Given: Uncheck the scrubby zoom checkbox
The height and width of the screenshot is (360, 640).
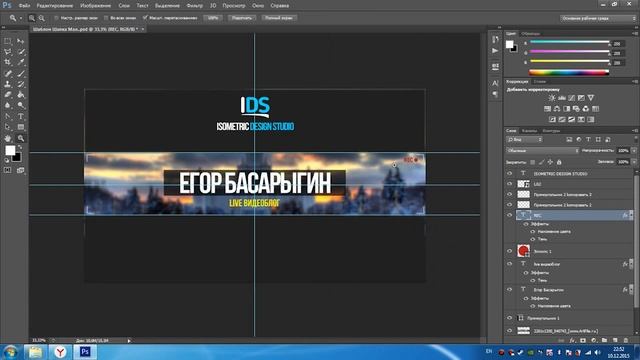Looking at the screenshot, I should [x=145, y=18].
